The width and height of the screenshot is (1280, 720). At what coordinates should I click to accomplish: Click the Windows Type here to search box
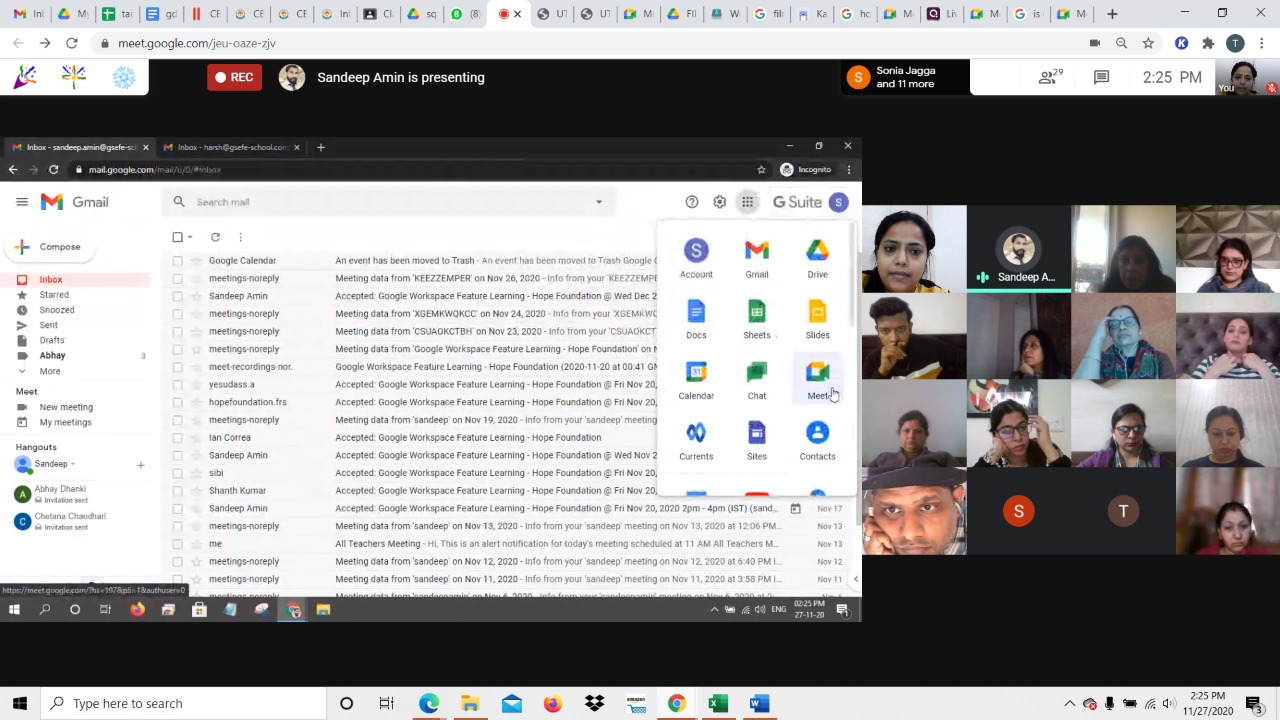pos(185,703)
